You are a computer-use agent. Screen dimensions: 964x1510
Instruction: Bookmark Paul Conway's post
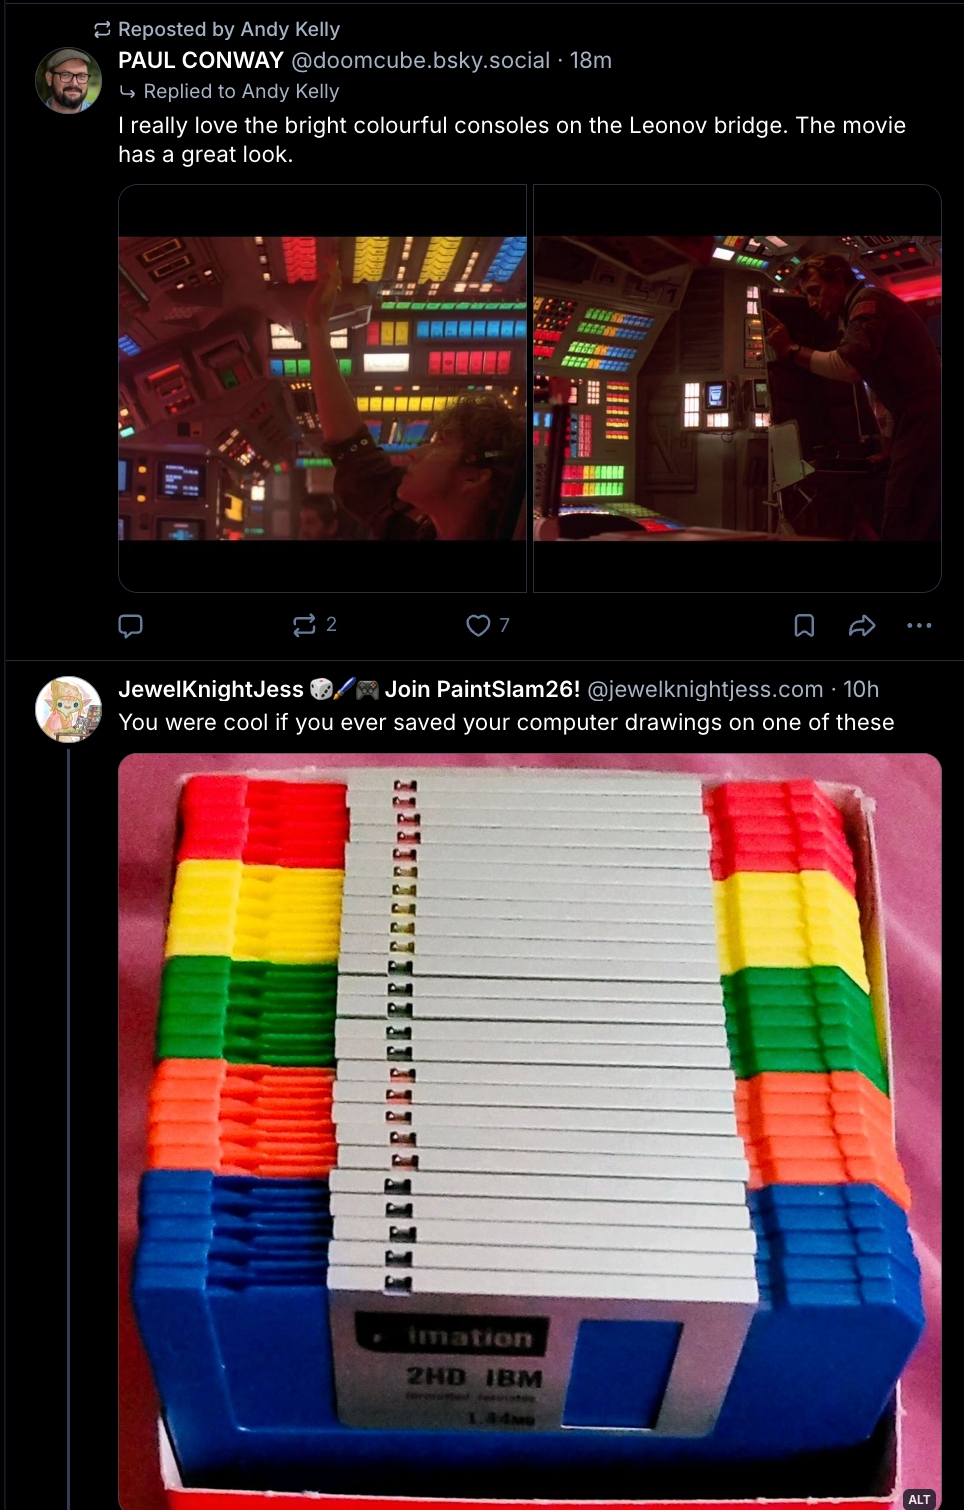[x=804, y=626]
